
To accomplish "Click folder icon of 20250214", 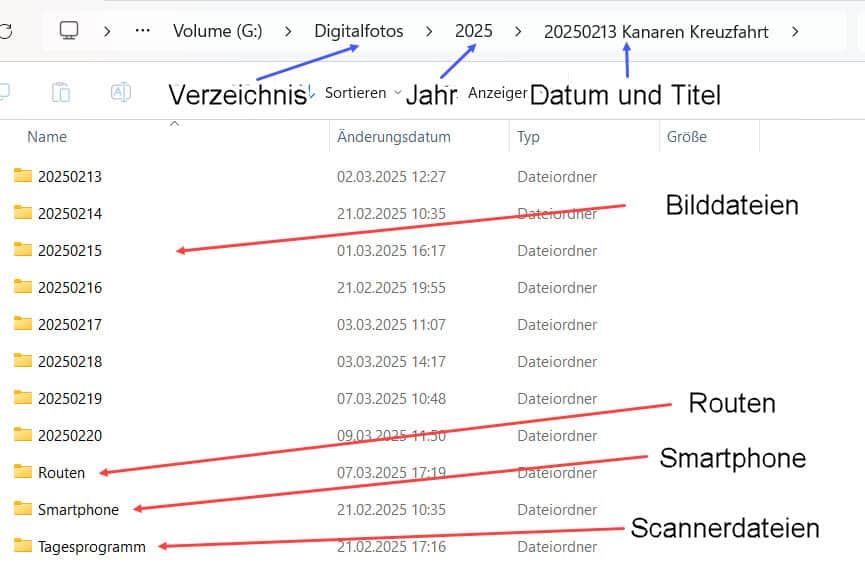I will click(23, 212).
